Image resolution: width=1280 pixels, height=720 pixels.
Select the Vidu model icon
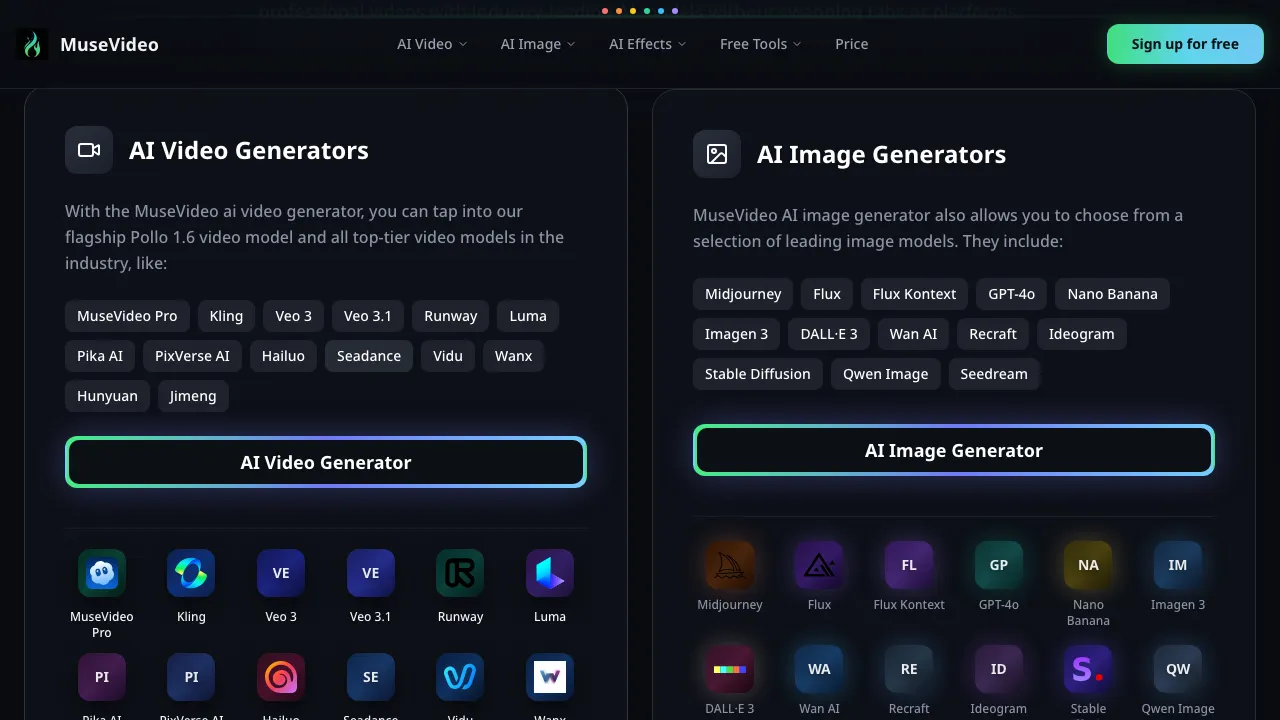pos(460,677)
